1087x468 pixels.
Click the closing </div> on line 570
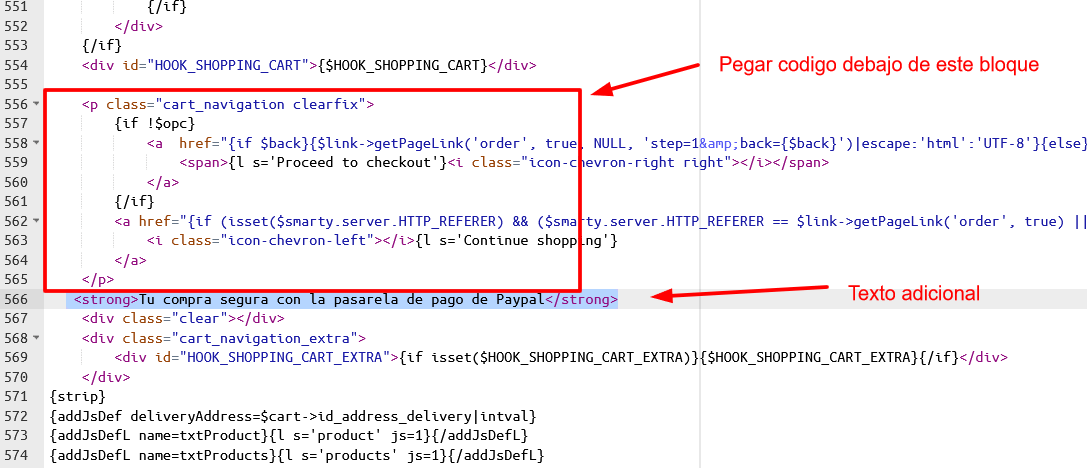click(x=106, y=378)
